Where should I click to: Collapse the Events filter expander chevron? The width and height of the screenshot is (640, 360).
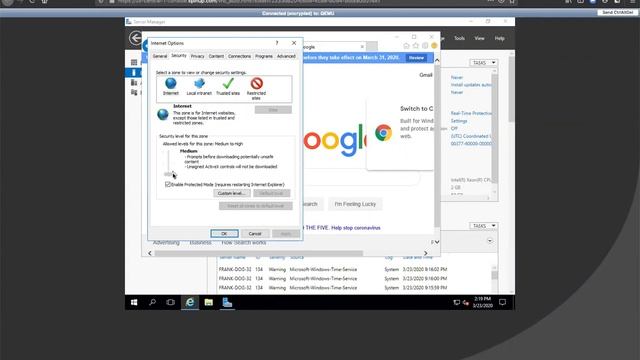pos(490,241)
